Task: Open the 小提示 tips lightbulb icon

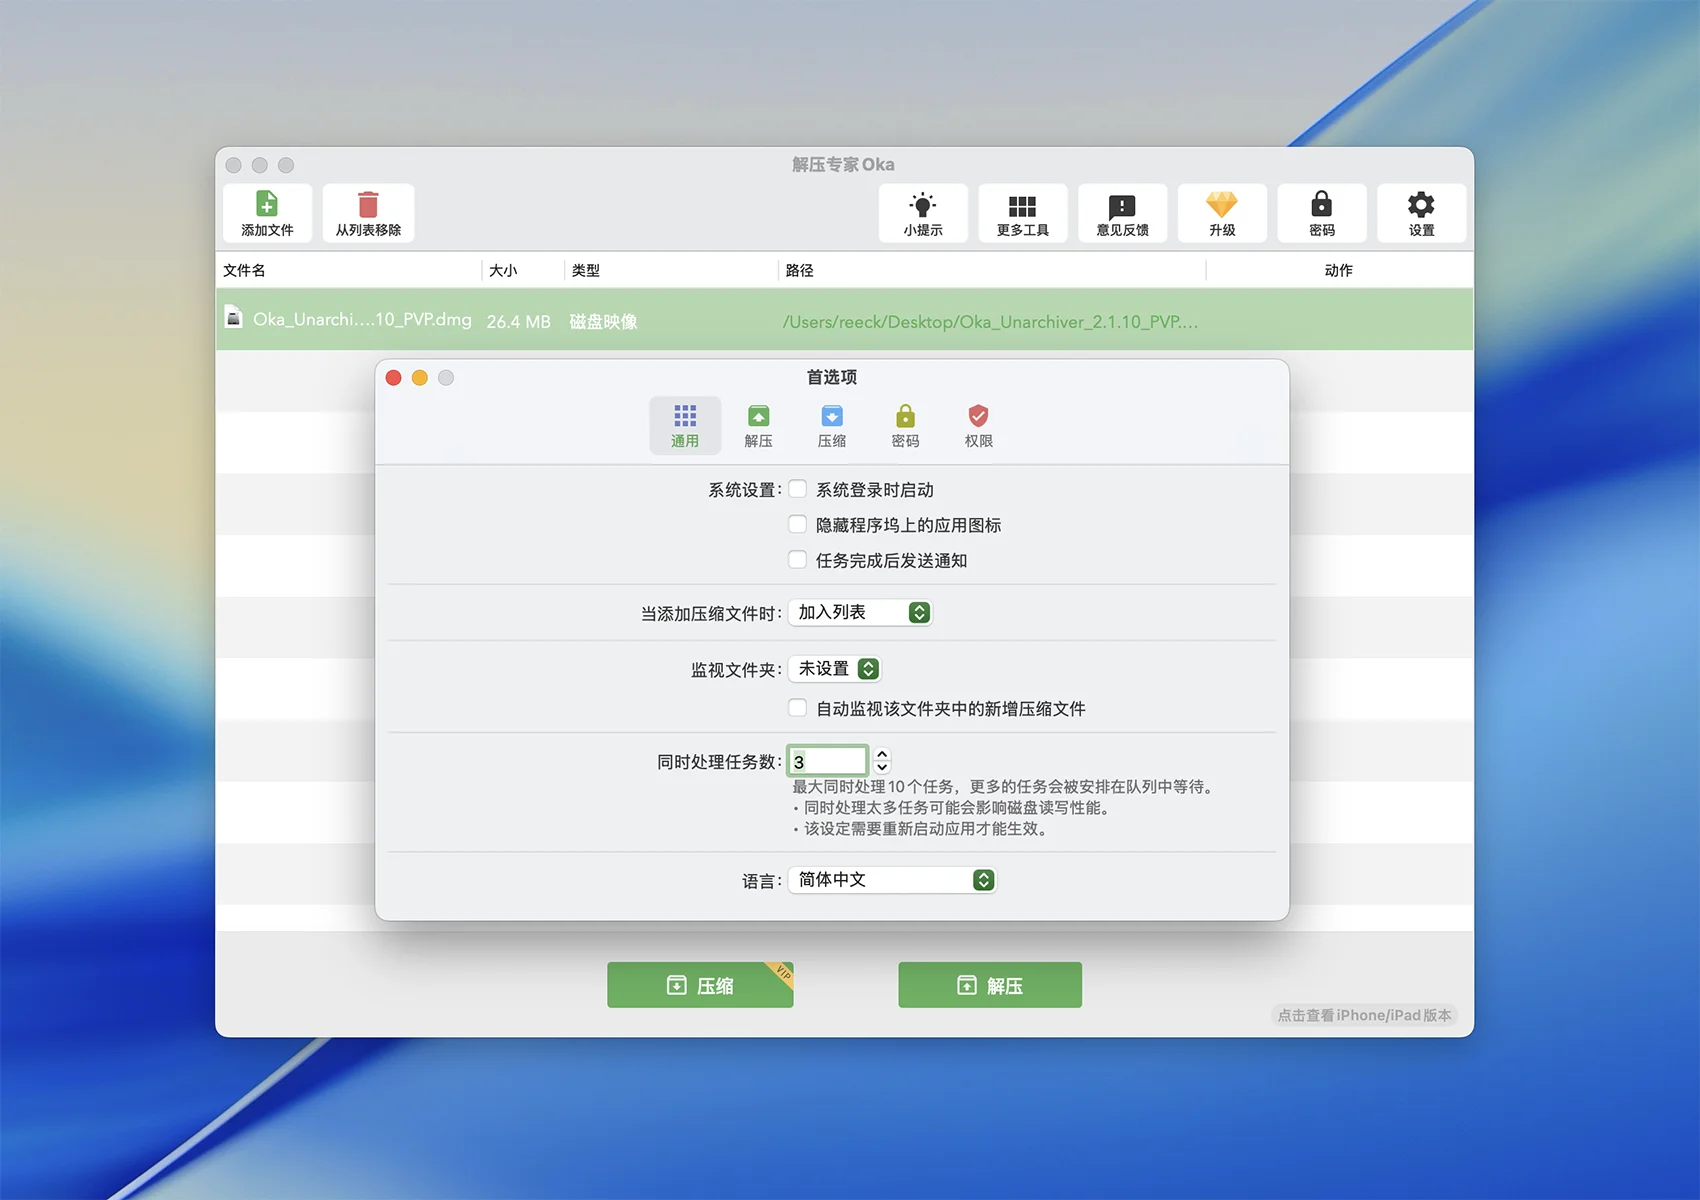Action: point(922,206)
